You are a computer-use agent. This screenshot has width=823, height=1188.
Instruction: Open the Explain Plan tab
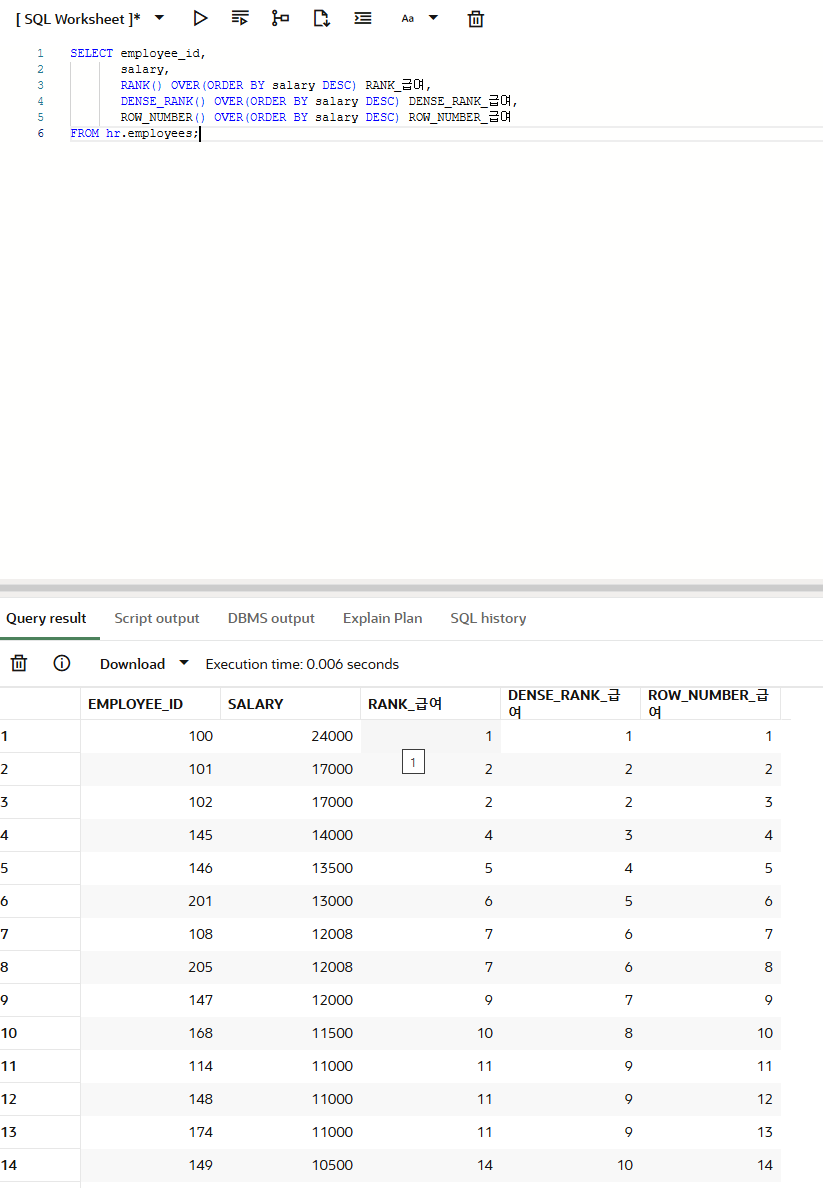pyautogui.click(x=383, y=618)
